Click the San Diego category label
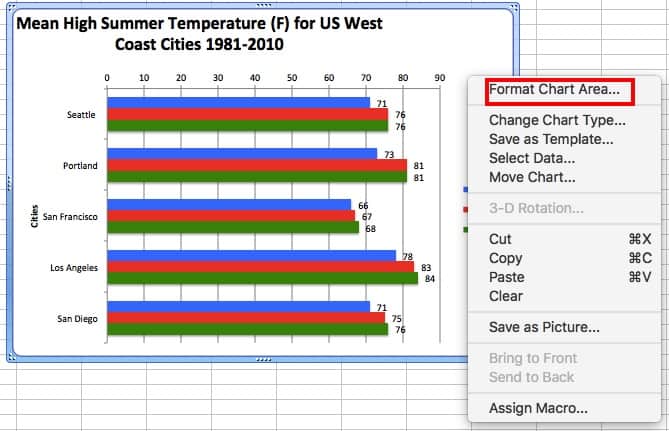The height and width of the screenshot is (431, 669). pos(77,319)
